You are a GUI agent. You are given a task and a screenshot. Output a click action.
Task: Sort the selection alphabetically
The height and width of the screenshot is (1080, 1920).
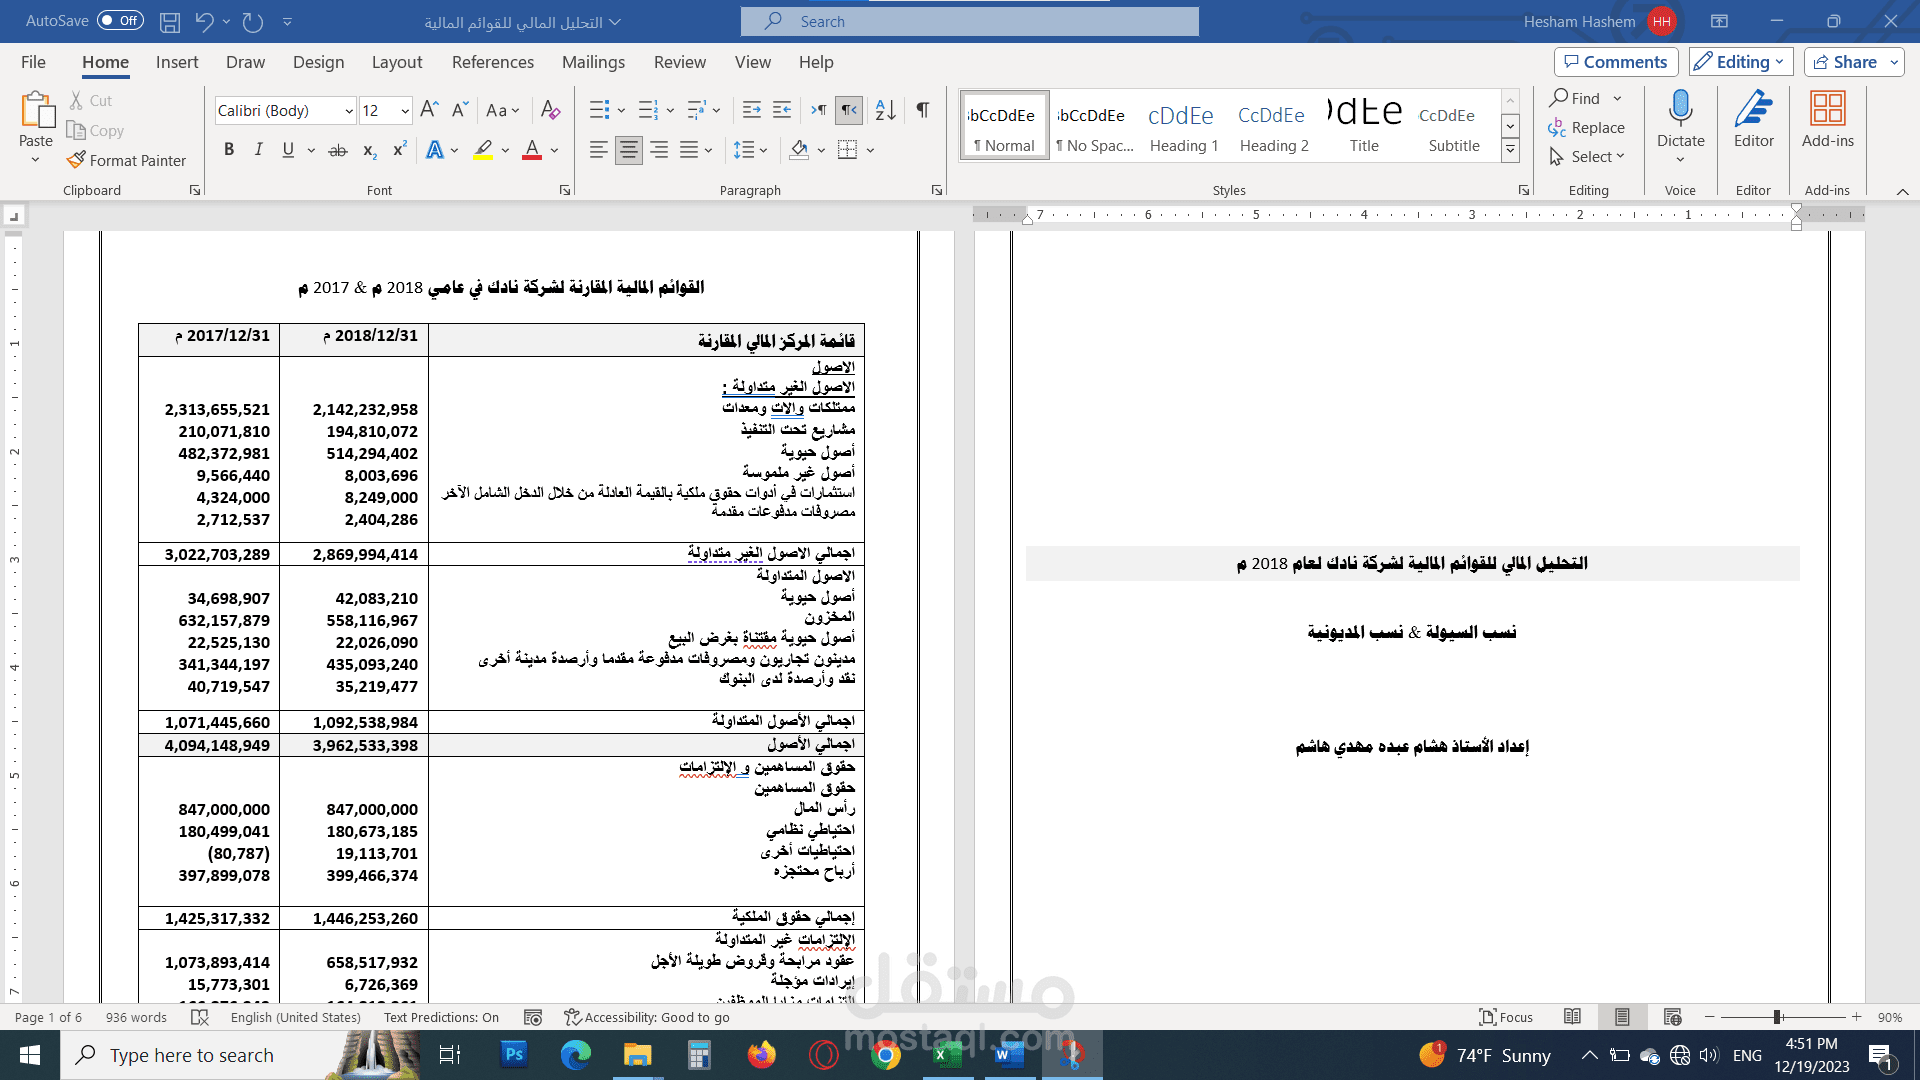click(x=885, y=110)
